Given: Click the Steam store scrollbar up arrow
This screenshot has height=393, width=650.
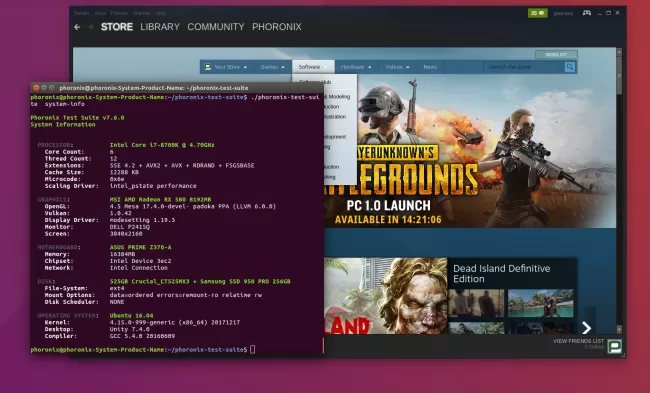Looking at the screenshot, I should point(619,52).
